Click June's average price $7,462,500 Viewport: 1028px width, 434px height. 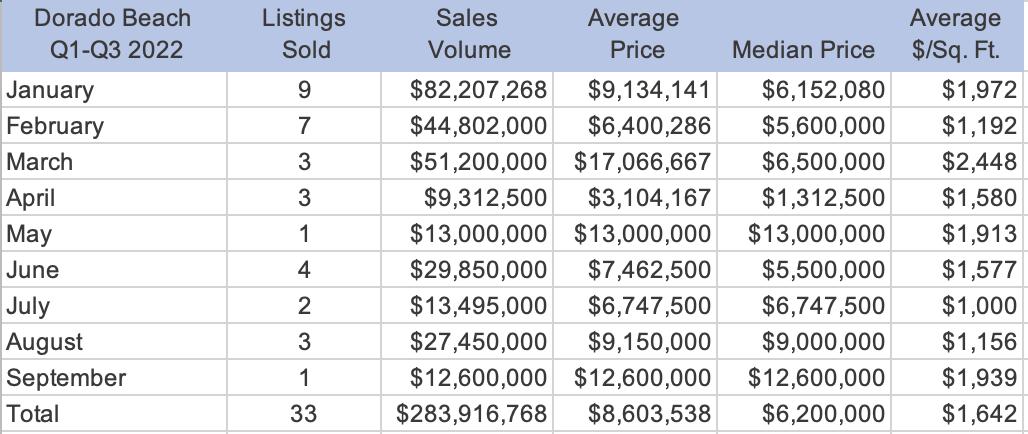[635, 270]
